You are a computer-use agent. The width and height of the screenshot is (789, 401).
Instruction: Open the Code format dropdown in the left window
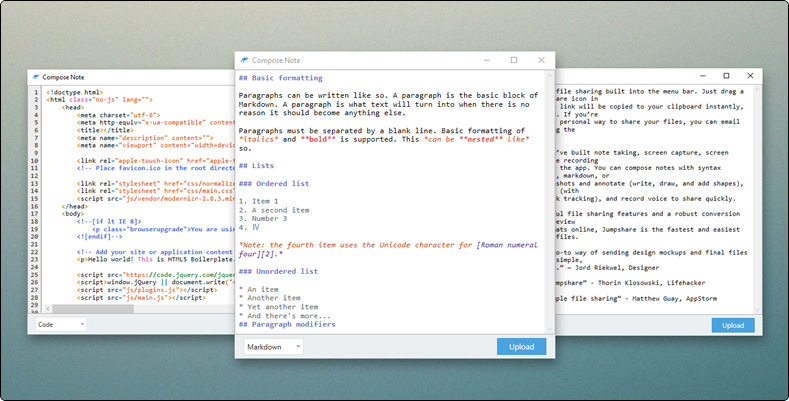click(60, 325)
